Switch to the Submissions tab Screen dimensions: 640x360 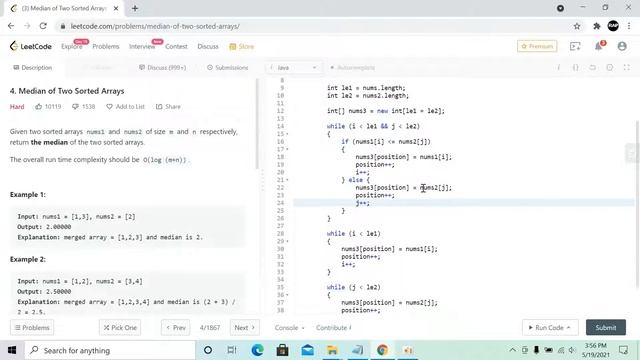(227, 67)
